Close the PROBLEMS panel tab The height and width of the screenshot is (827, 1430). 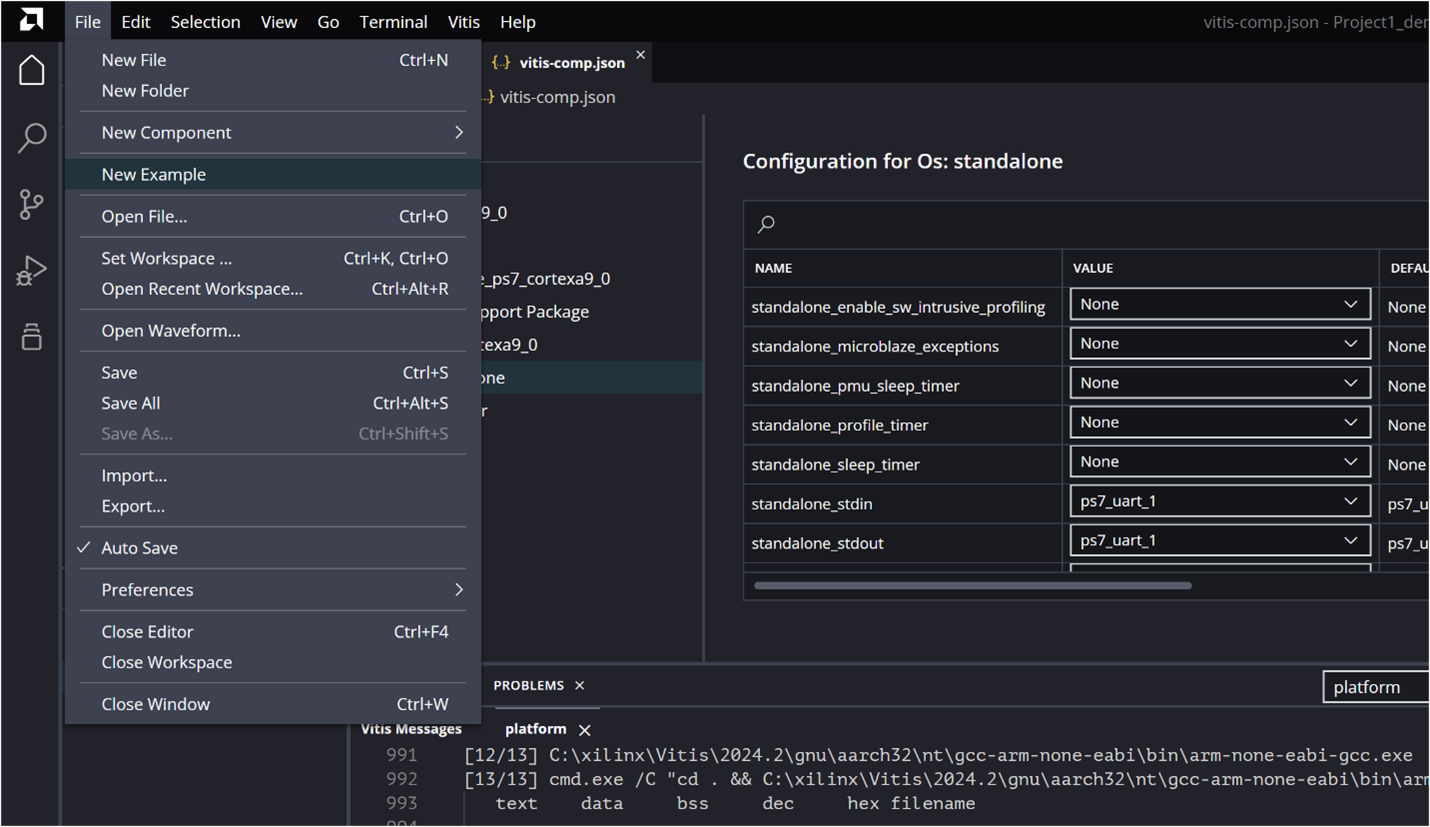pyautogui.click(x=579, y=685)
